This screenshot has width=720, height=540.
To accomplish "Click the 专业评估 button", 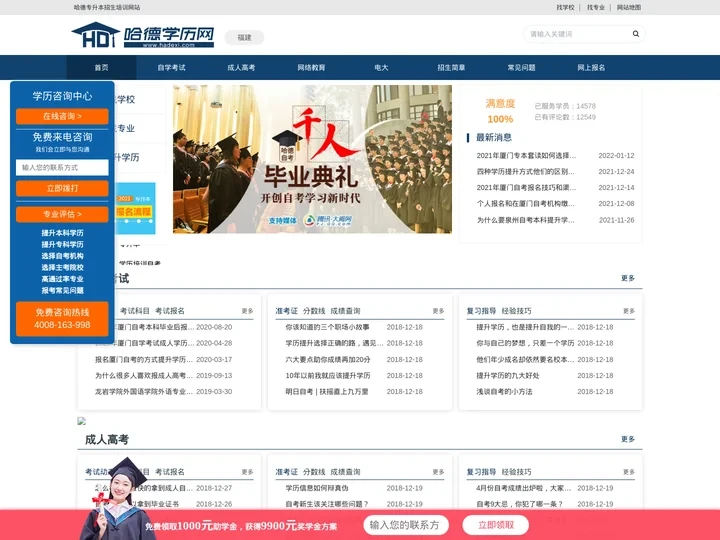I will pyautogui.click(x=62, y=214).
